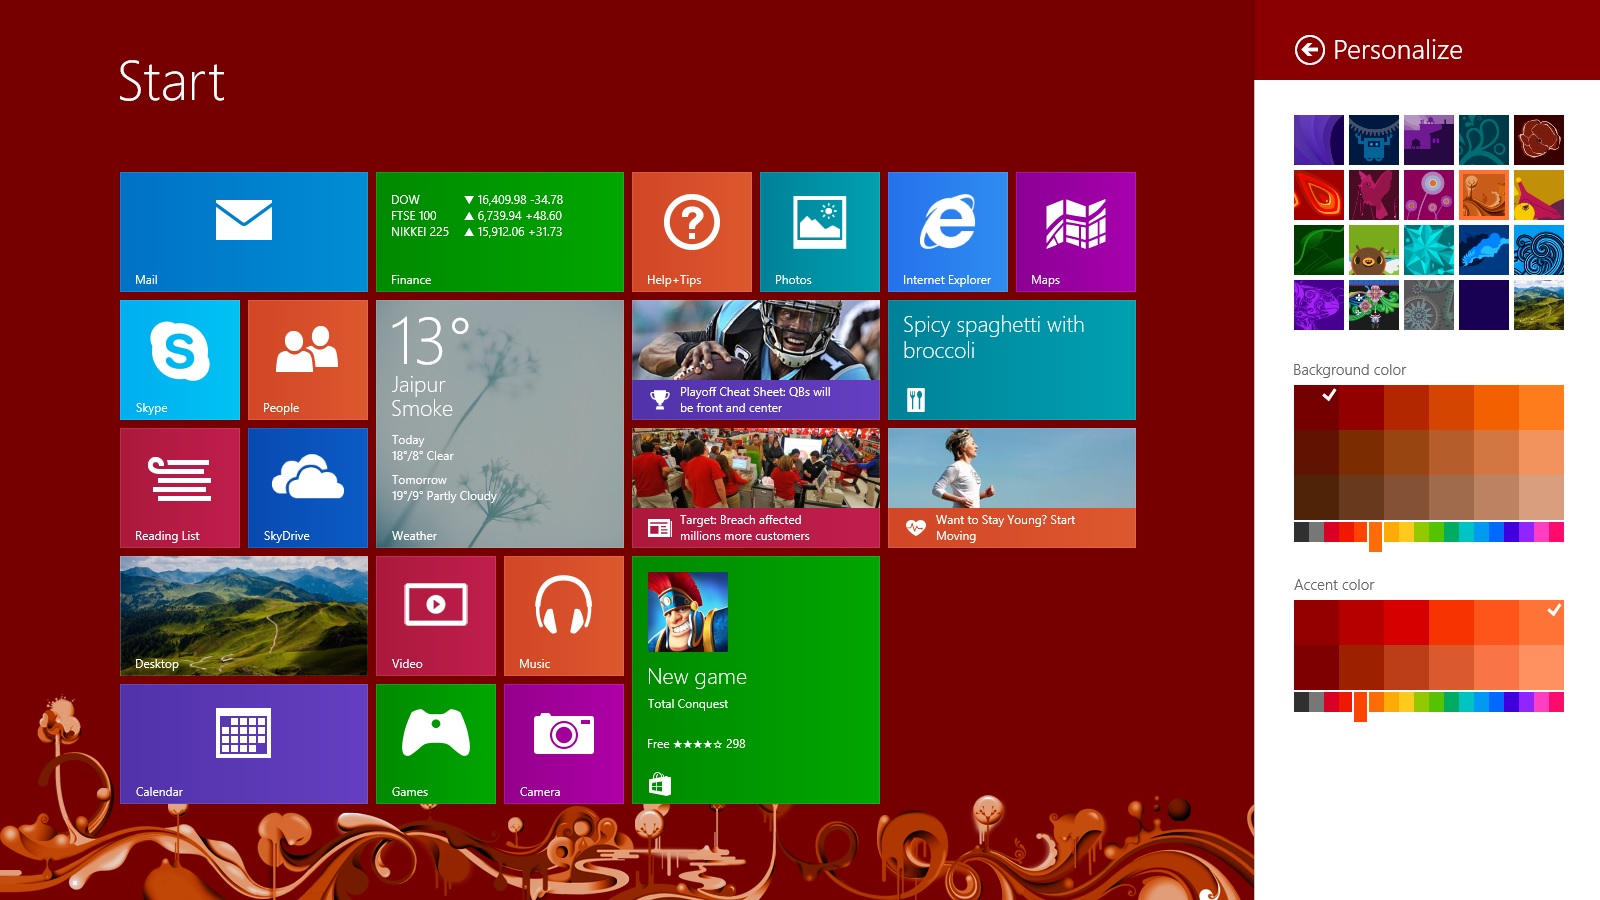This screenshot has width=1600, height=900.
Task: Open the Games app
Action: (x=435, y=743)
